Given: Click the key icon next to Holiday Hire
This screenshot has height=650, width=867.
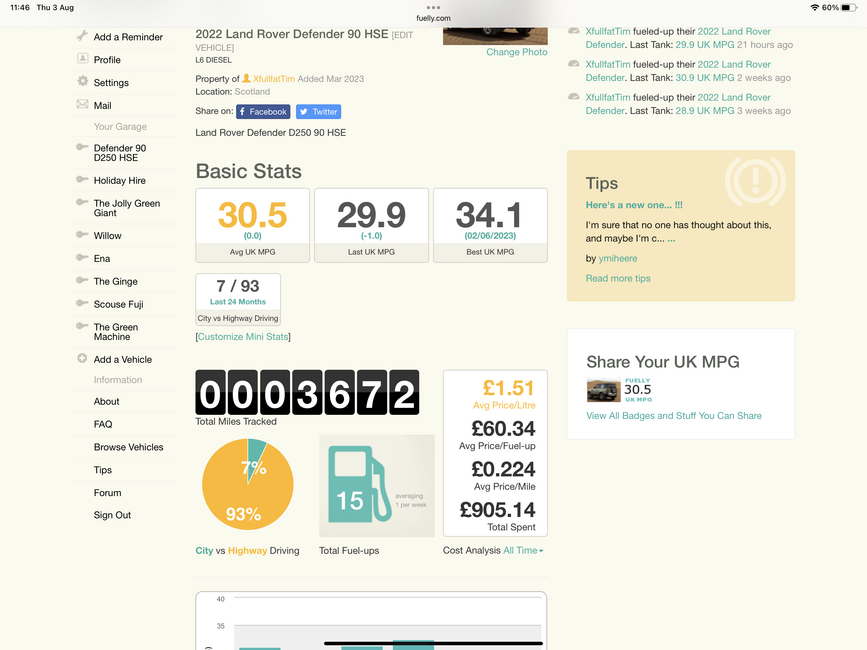Looking at the screenshot, I should (x=82, y=179).
